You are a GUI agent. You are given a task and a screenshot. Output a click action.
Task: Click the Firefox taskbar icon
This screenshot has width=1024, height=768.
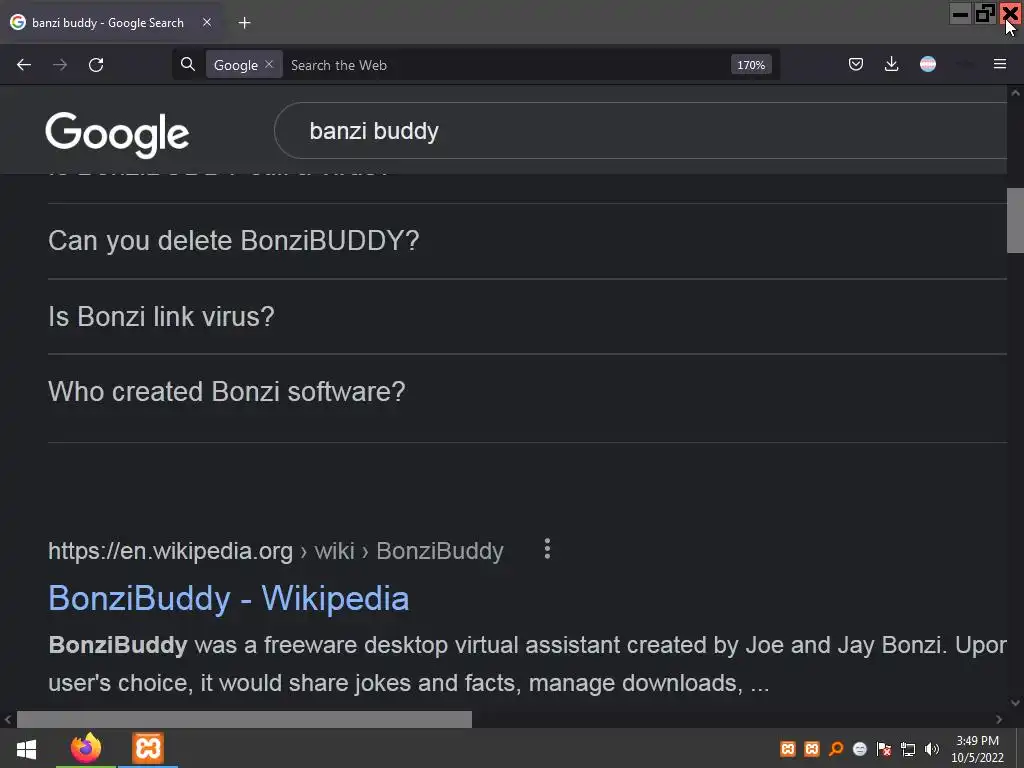(86, 748)
